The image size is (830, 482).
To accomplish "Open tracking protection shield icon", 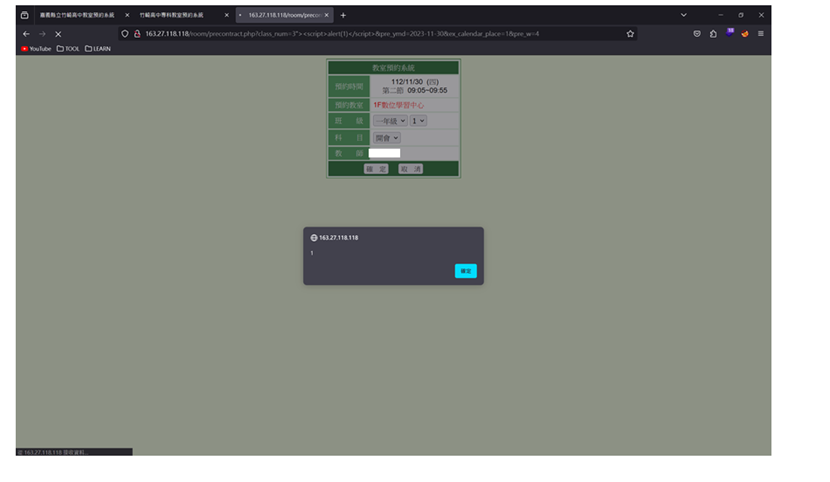I will [x=125, y=34].
